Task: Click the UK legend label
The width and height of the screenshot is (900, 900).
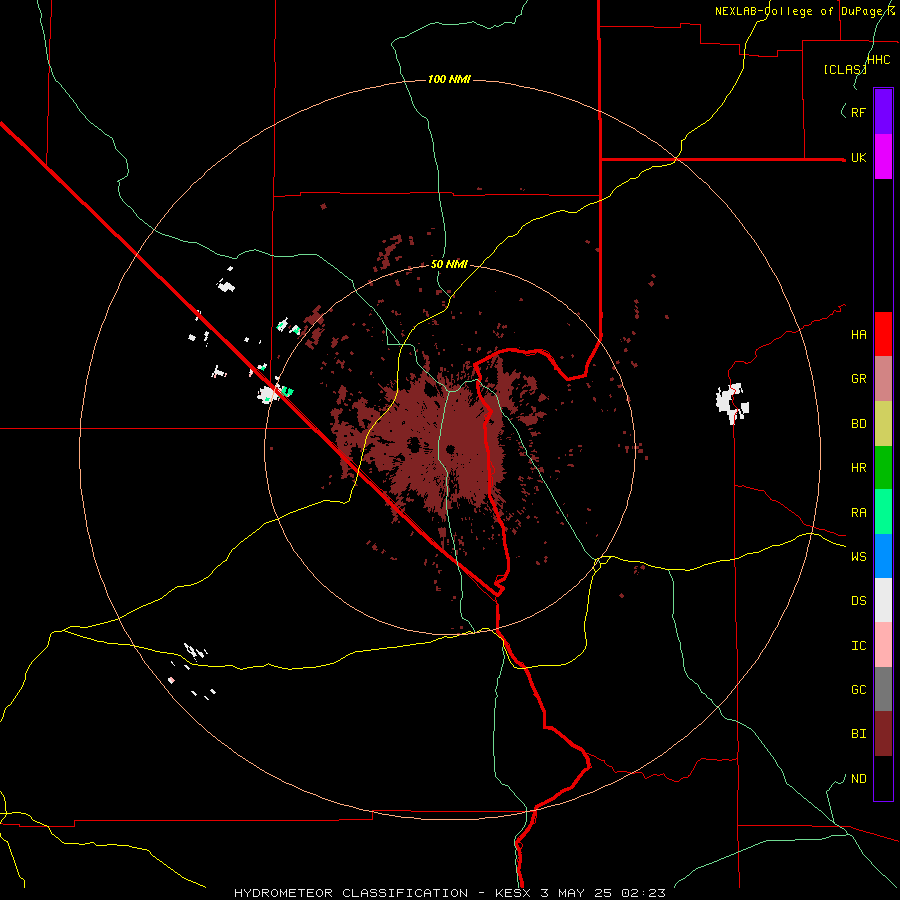Action: [858, 158]
